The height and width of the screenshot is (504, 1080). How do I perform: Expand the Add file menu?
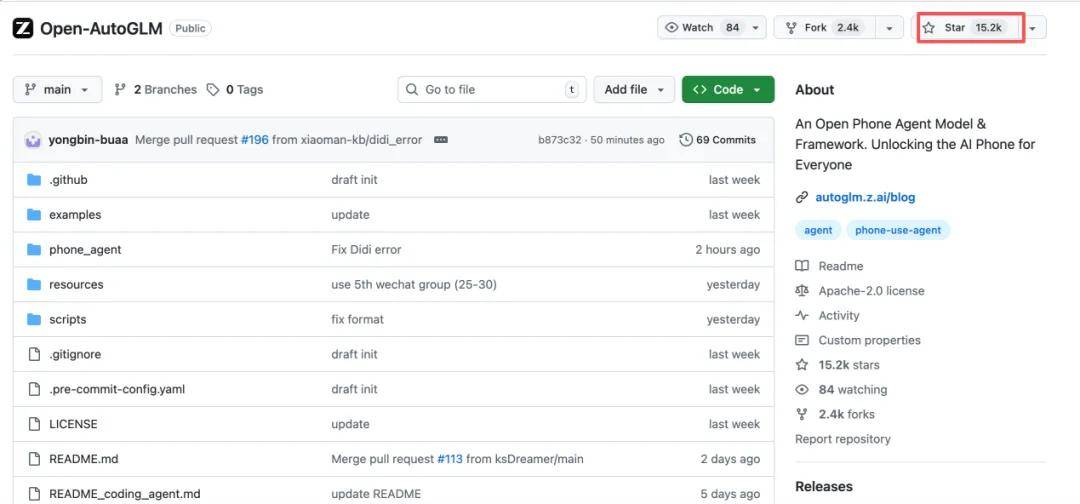point(634,89)
